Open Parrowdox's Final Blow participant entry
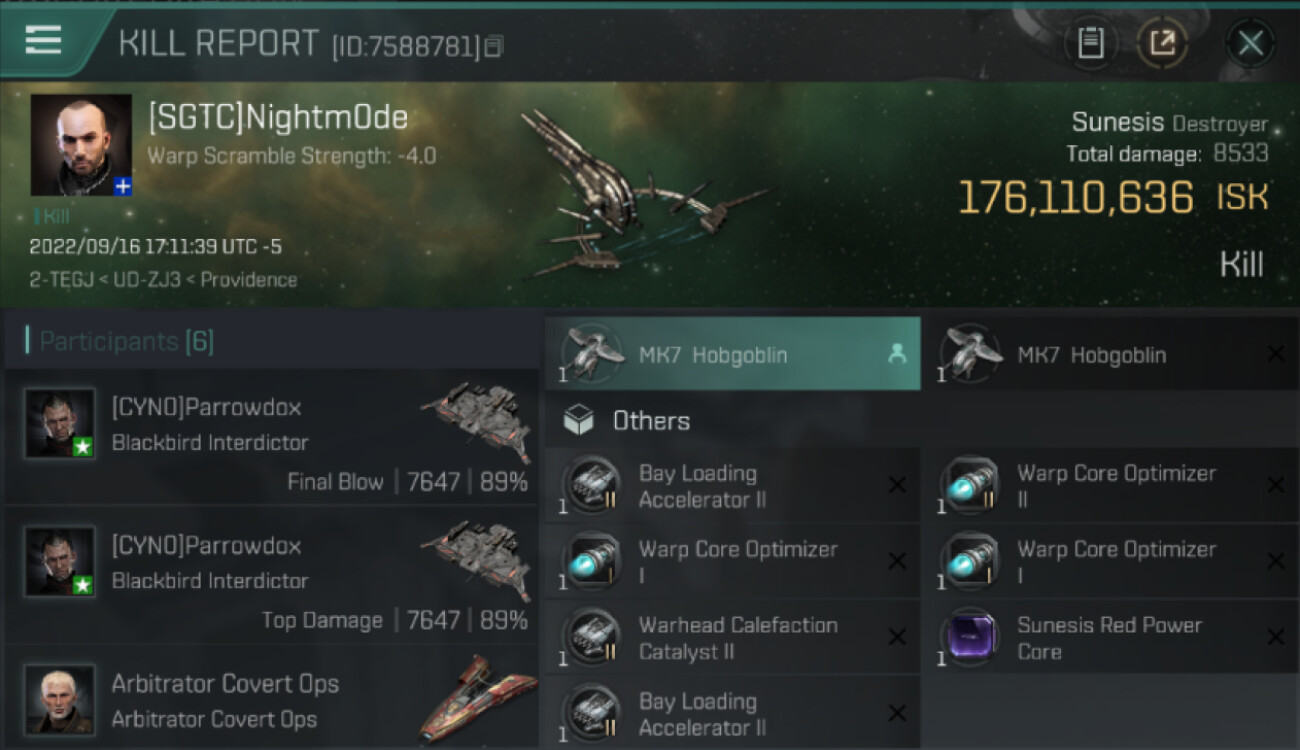Viewport: 1300px width, 750px height. coord(272,438)
